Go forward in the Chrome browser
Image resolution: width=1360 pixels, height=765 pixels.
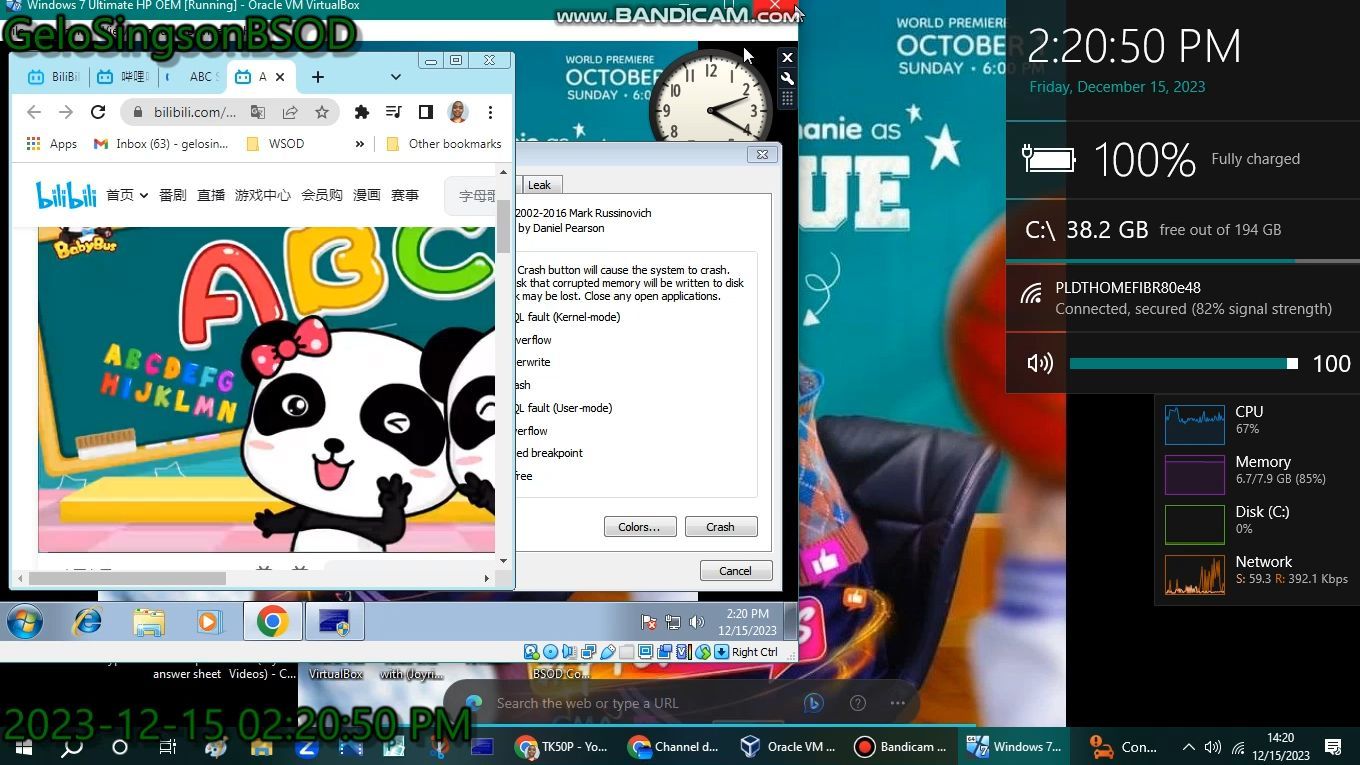[x=66, y=112]
